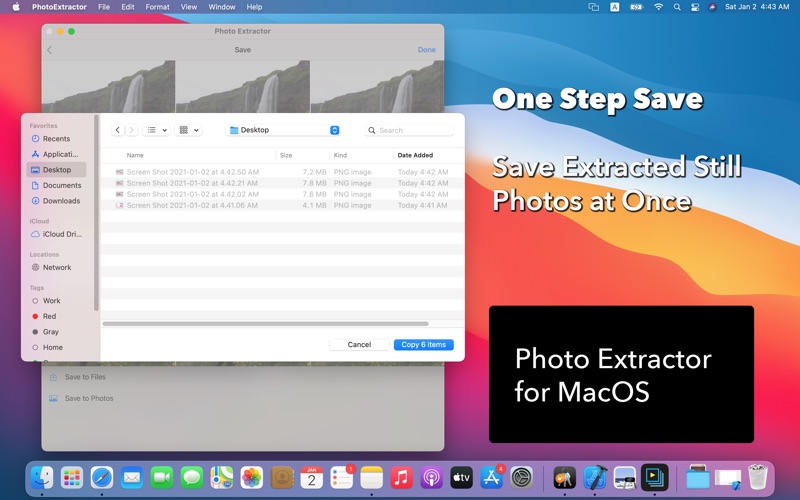Click Done in Photo Extractor window
Screen dimensions: 800x500
pyautogui.click(x=427, y=50)
